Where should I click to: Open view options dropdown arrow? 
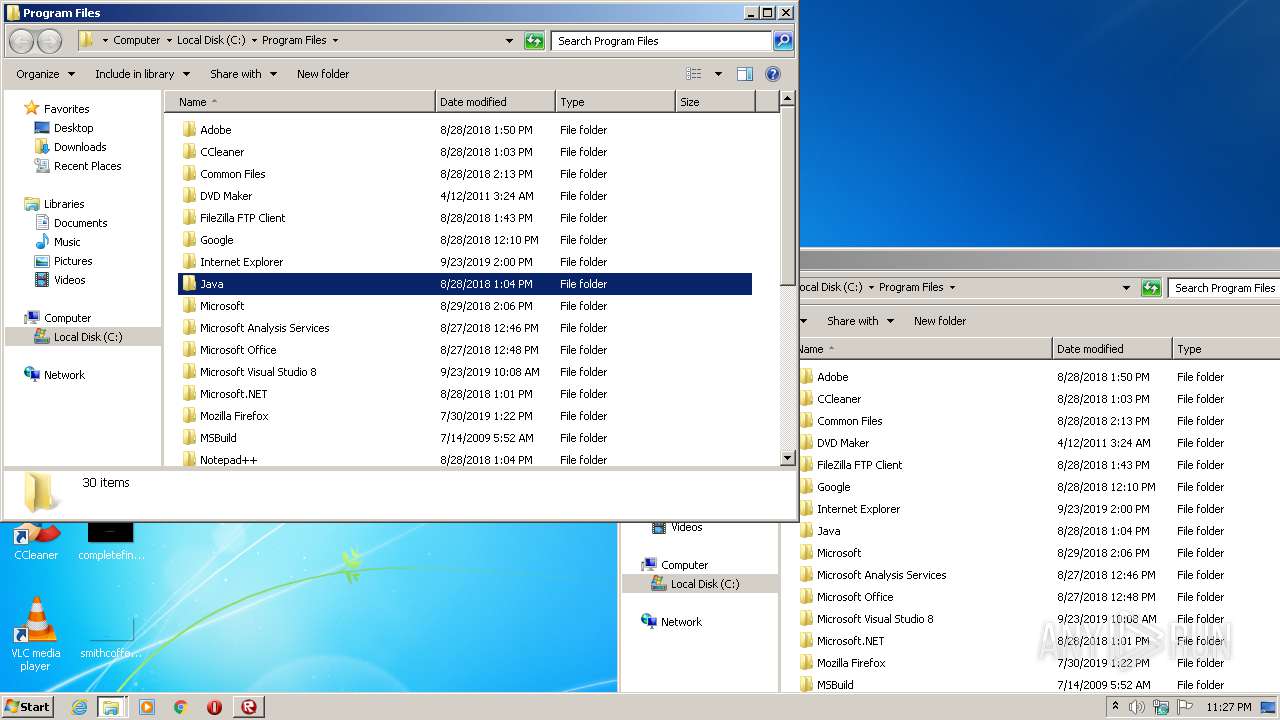(x=718, y=74)
